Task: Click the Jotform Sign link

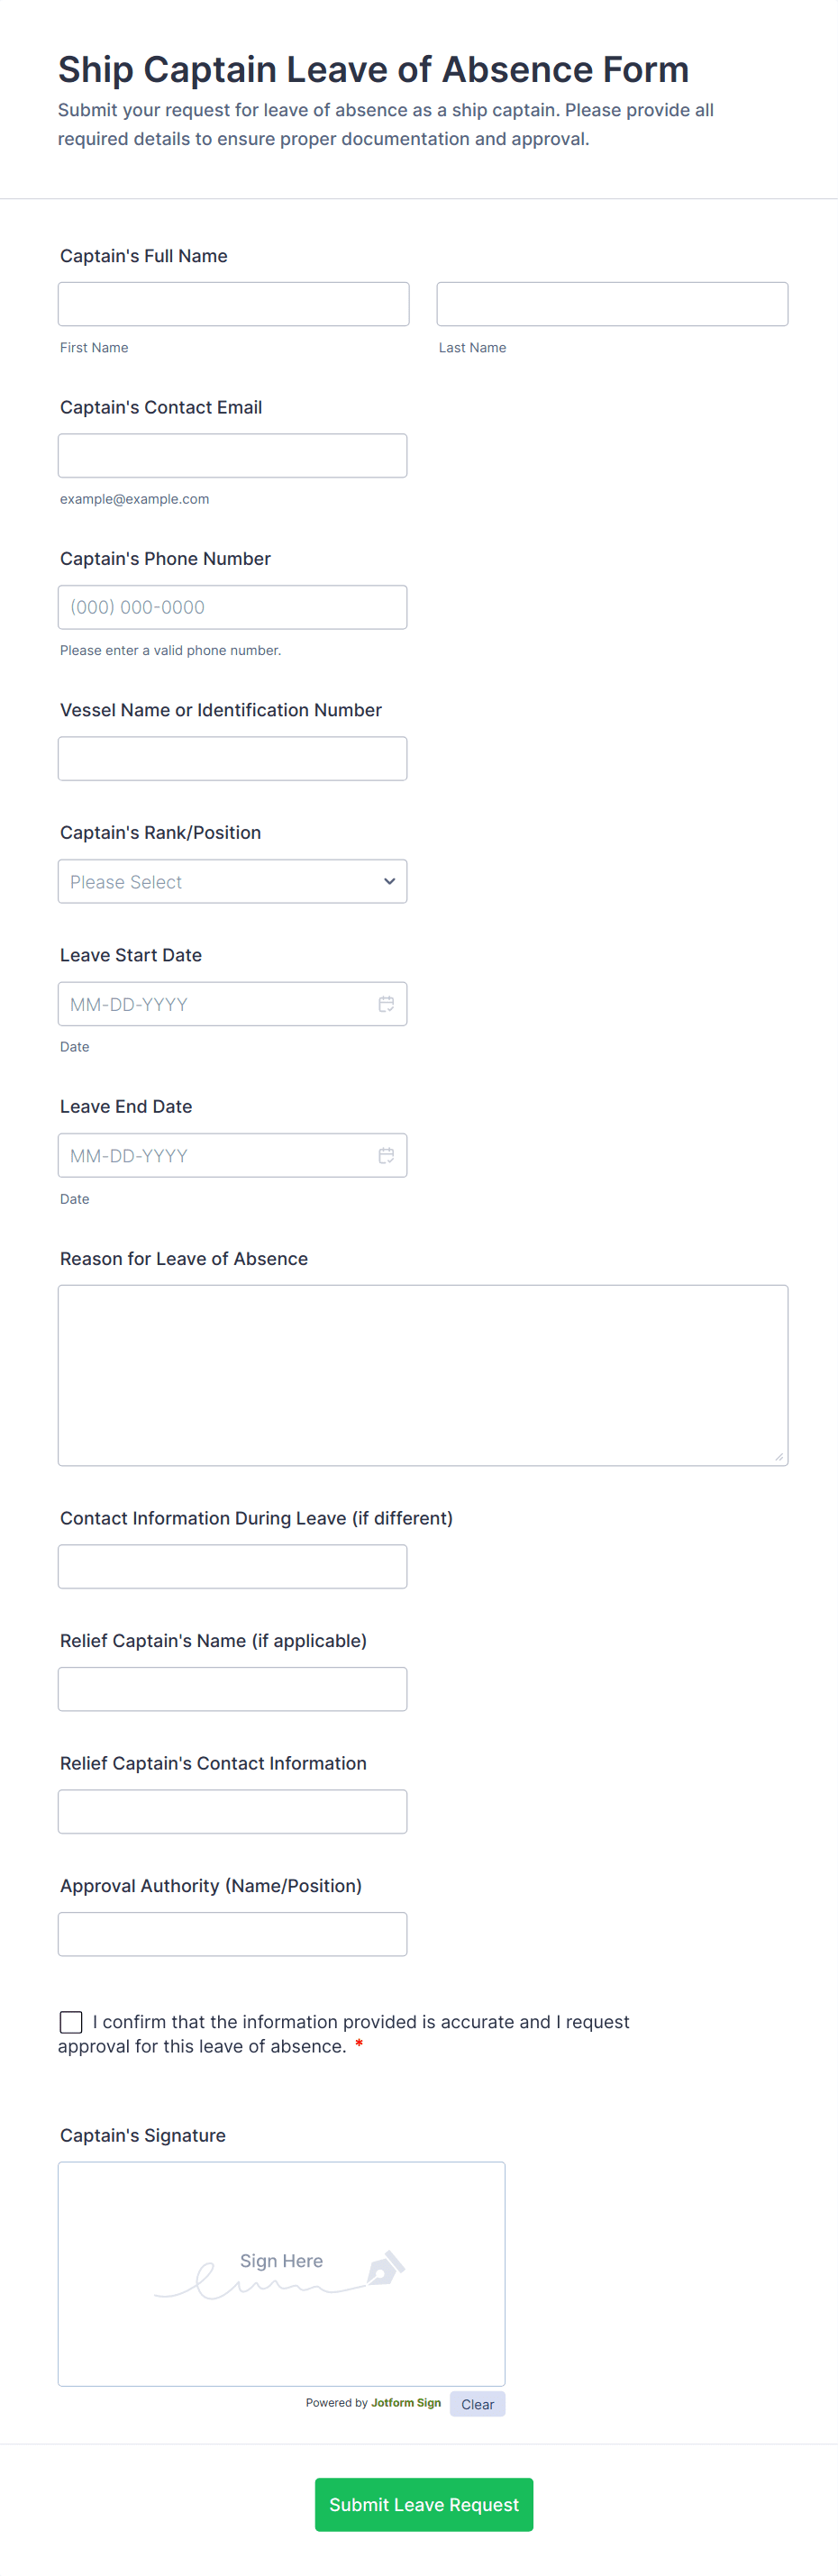Action: coord(406,2403)
